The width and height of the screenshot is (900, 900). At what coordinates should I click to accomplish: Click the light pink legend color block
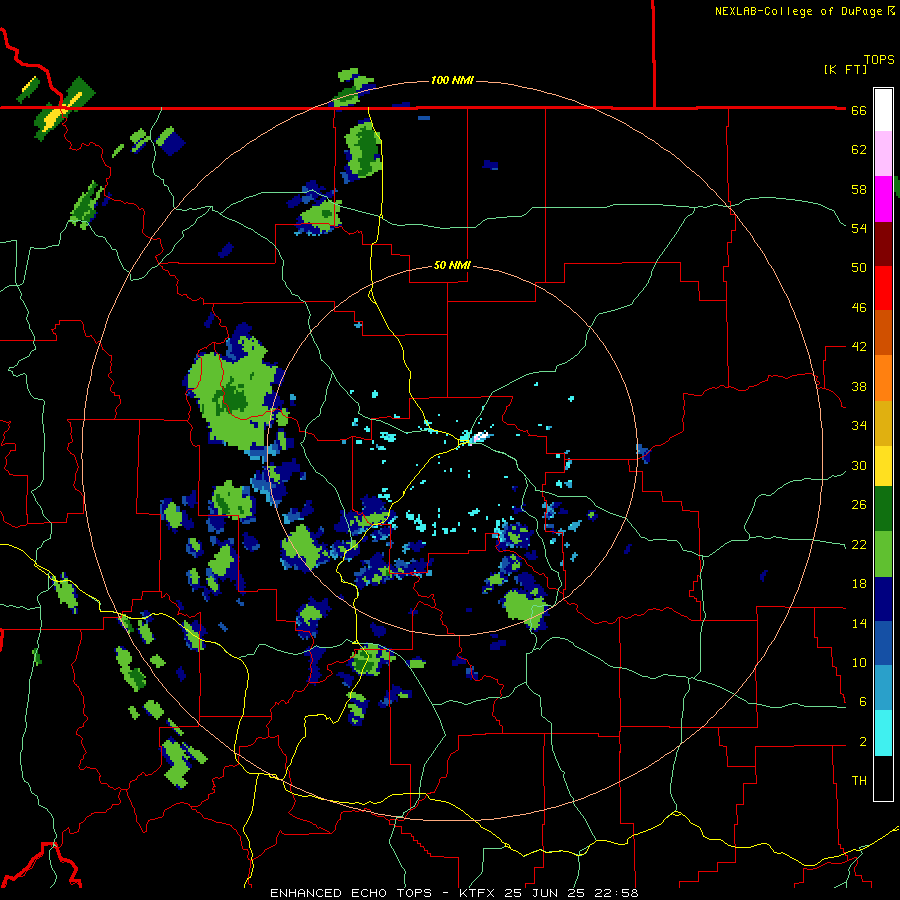[x=883, y=153]
